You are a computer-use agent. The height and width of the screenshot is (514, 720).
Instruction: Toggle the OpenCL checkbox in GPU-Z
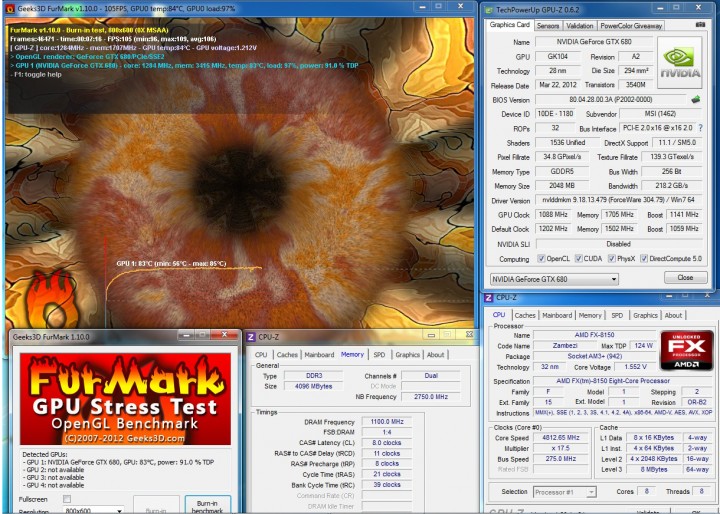click(541, 259)
